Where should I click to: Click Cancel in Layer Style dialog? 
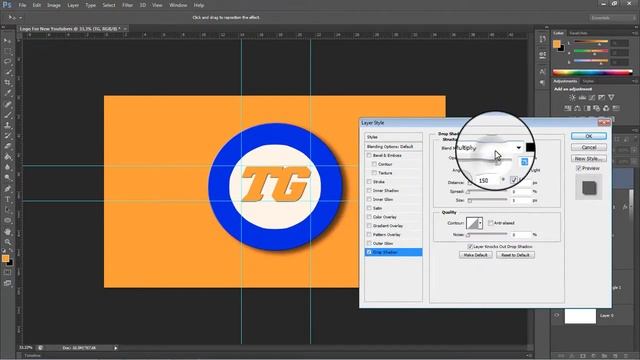tap(589, 147)
